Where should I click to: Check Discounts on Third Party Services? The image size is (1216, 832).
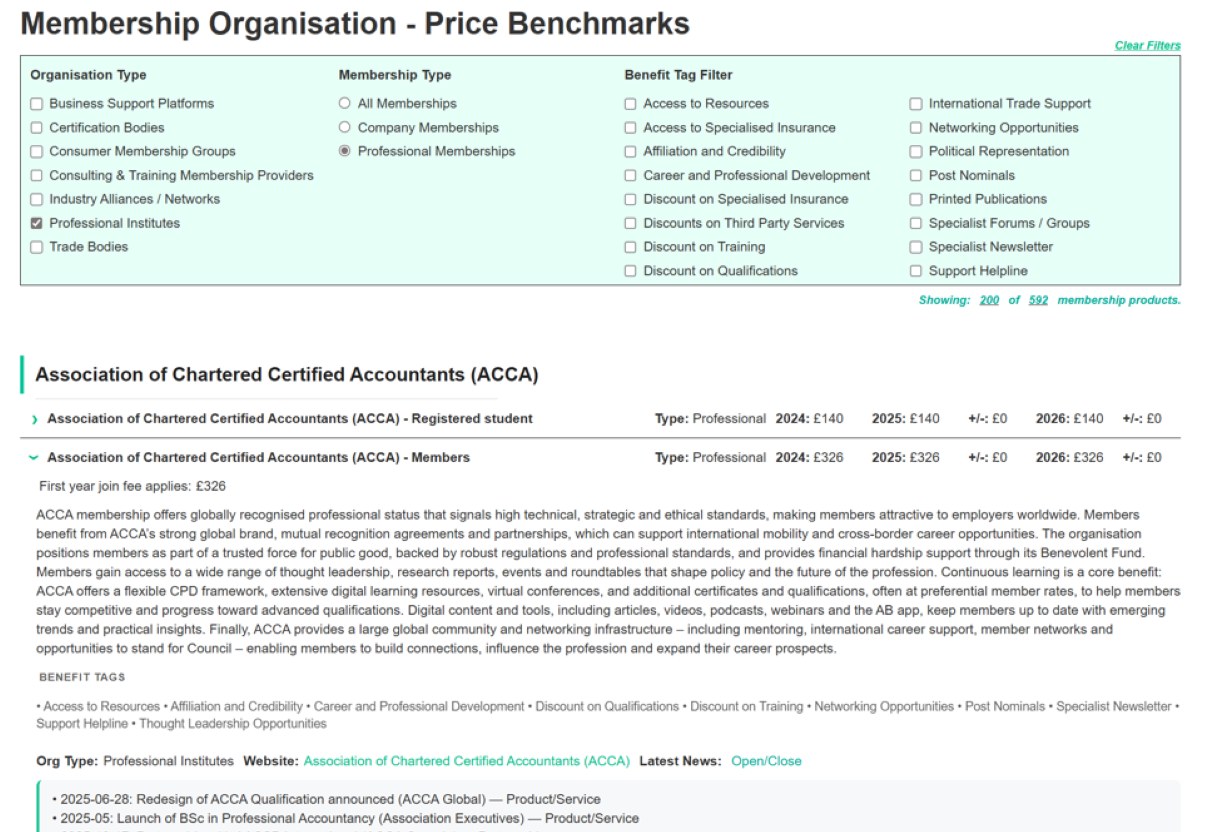(630, 224)
